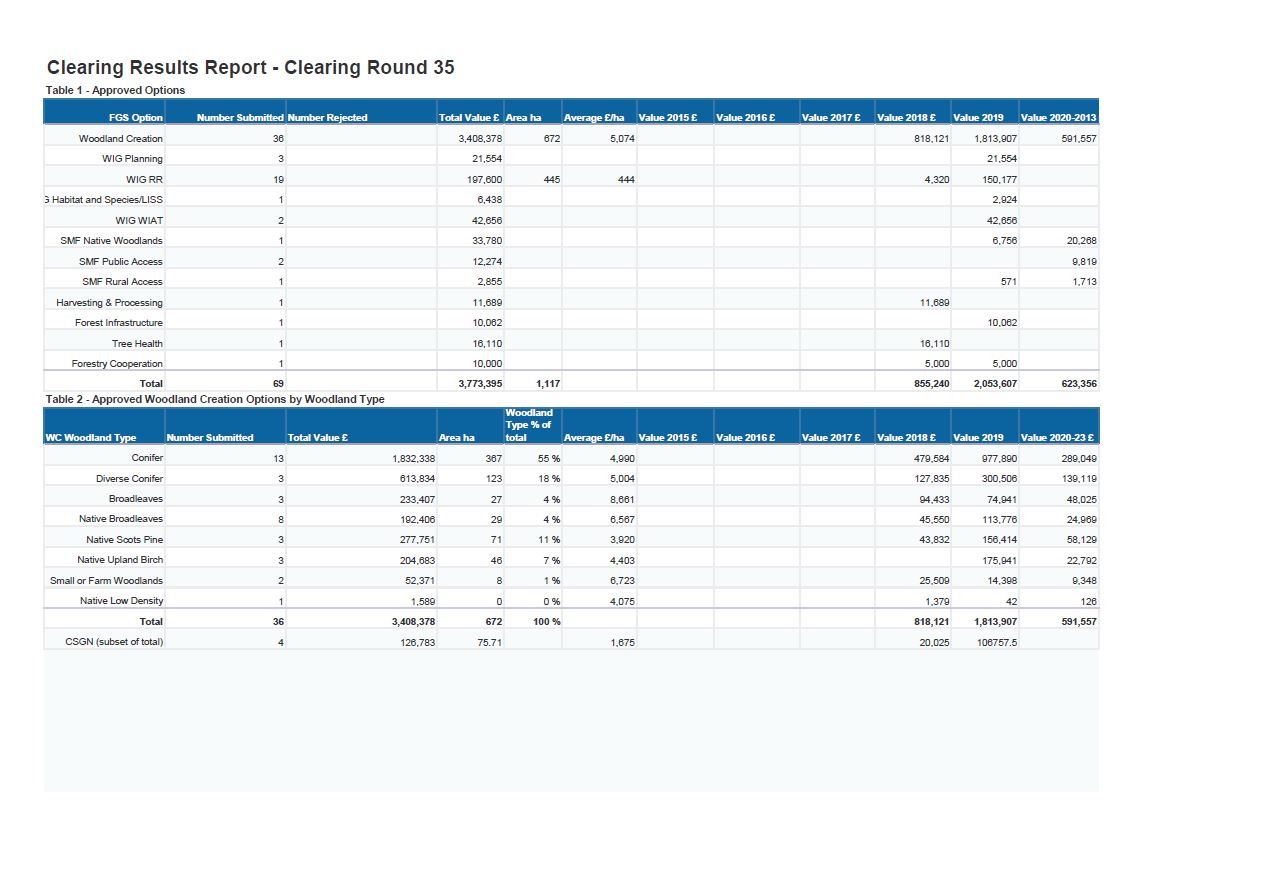
Task: Click the Table 1 - Approved Options heading
Action: [115, 90]
